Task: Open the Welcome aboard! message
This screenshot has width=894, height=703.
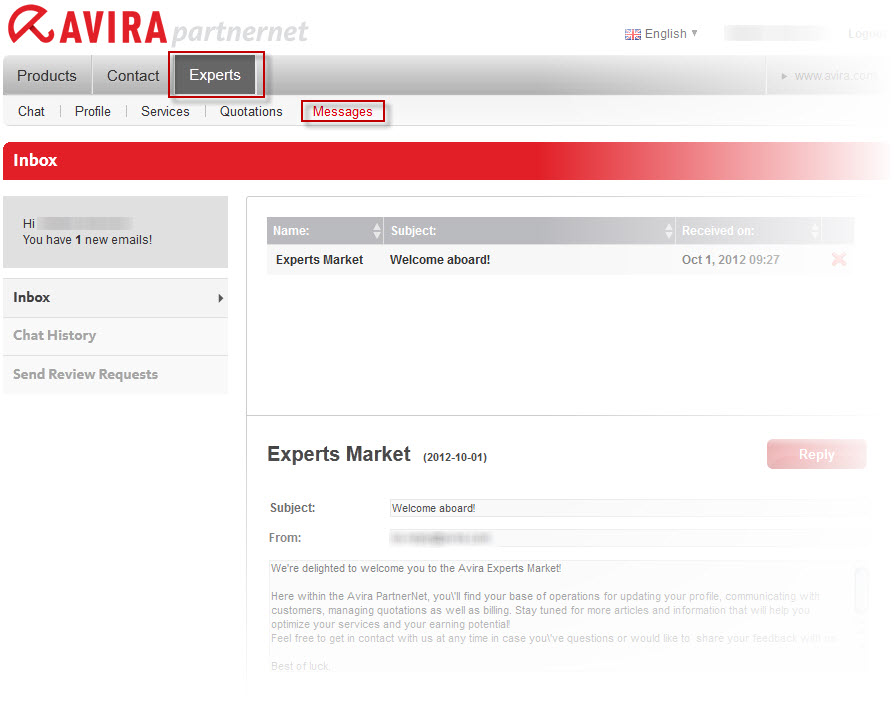Action: (x=440, y=259)
